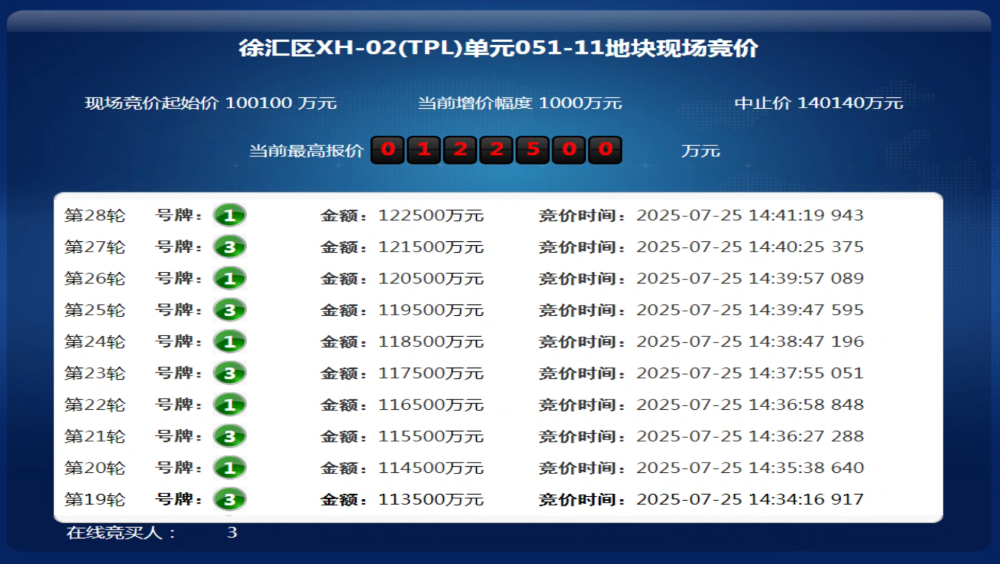Click bidder badge 1 in round 24 row
This screenshot has width=1000, height=564.
230,341
